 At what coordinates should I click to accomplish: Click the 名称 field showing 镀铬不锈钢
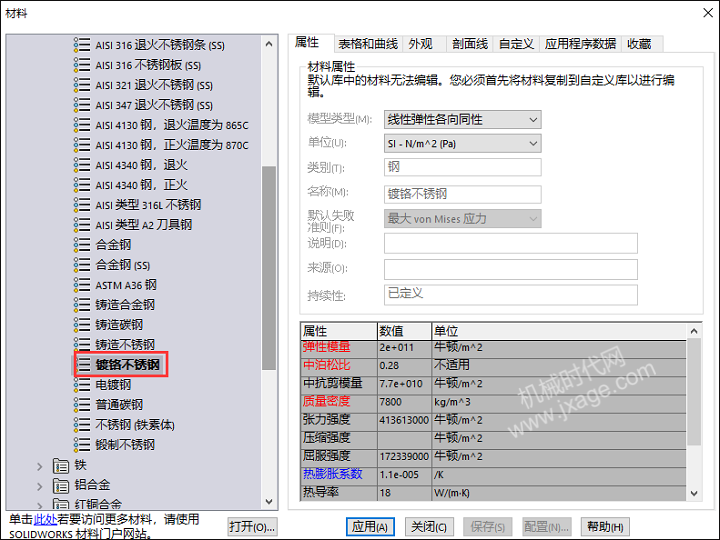coord(462,194)
